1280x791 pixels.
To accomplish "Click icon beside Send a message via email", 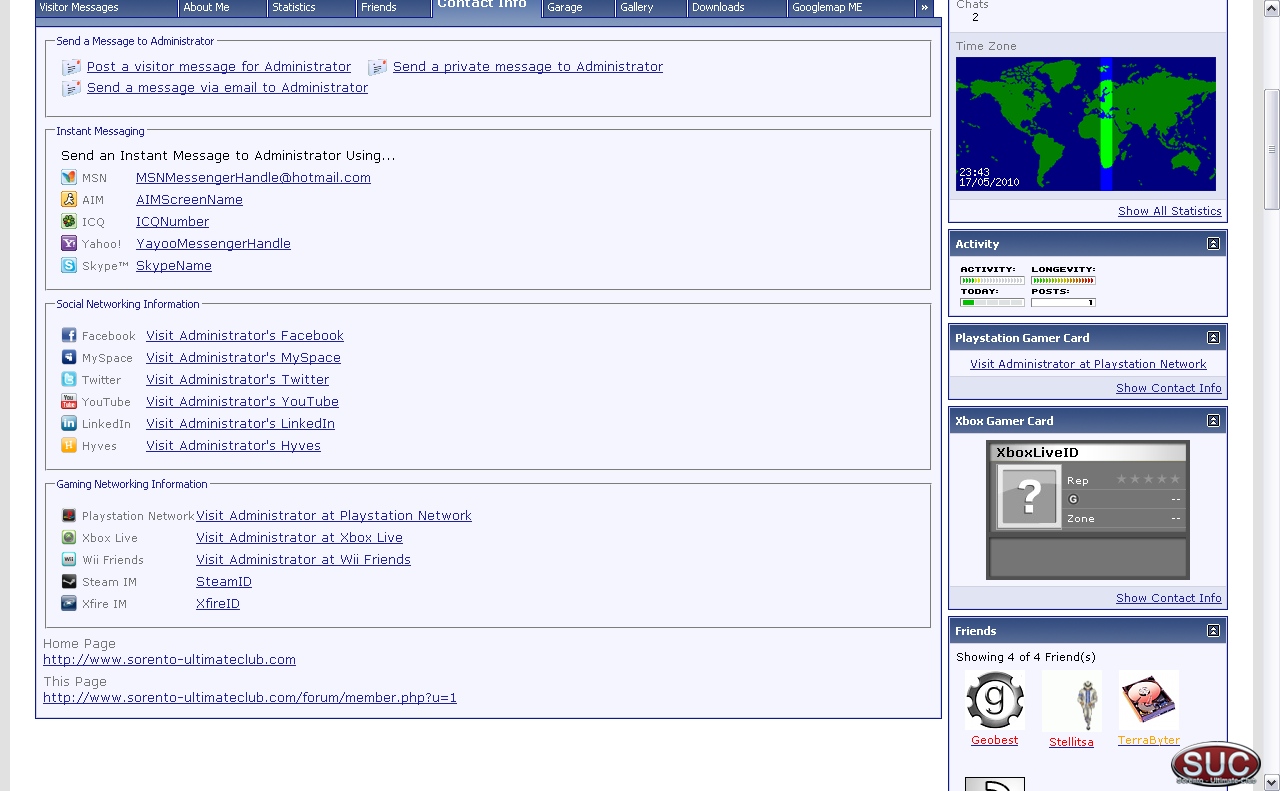I will [71, 88].
